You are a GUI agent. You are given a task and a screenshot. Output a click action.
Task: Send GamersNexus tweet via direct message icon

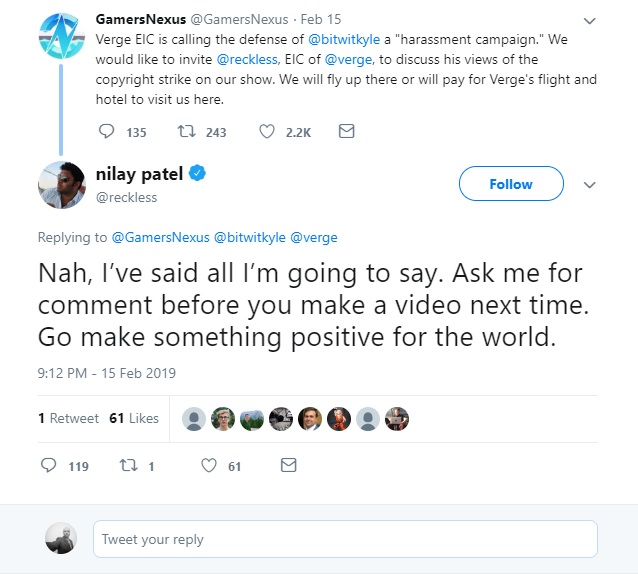[x=347, y=131]
